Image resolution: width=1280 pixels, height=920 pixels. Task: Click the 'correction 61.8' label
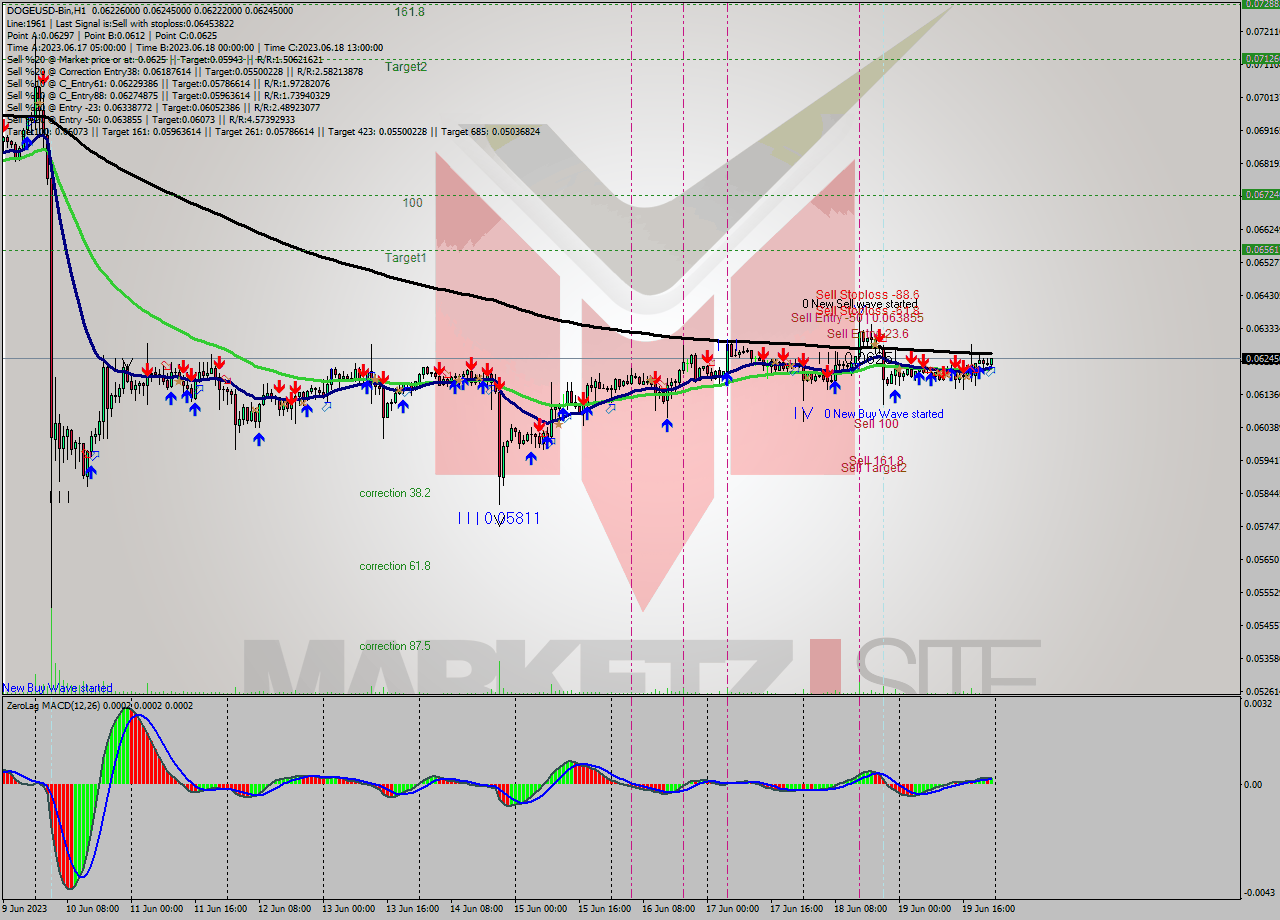(395, 566)
